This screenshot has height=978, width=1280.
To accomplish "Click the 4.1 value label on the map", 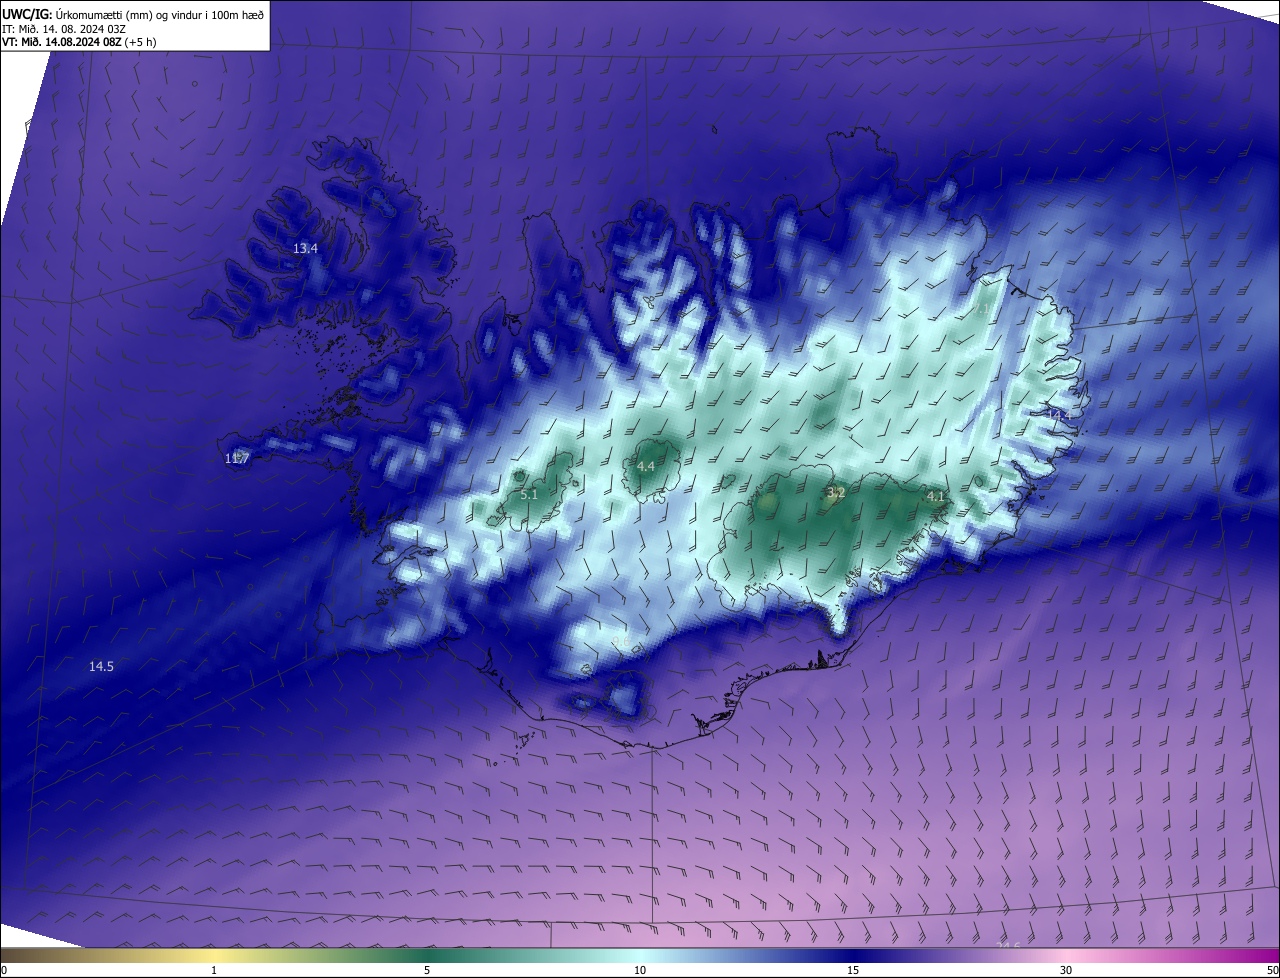I will click(936, 496).
